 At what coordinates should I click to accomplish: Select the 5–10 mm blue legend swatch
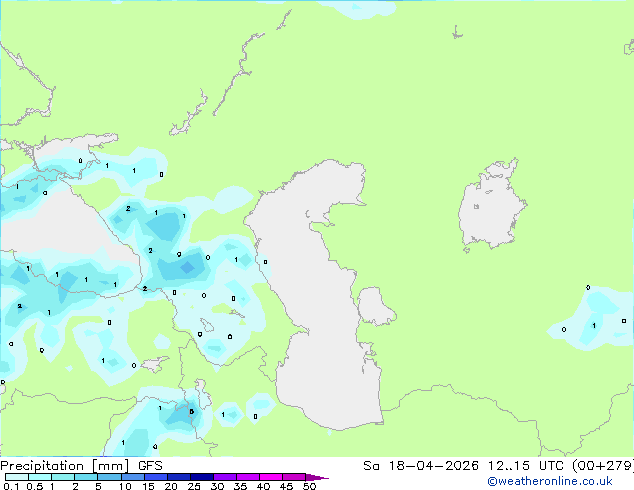coord(109,477)
